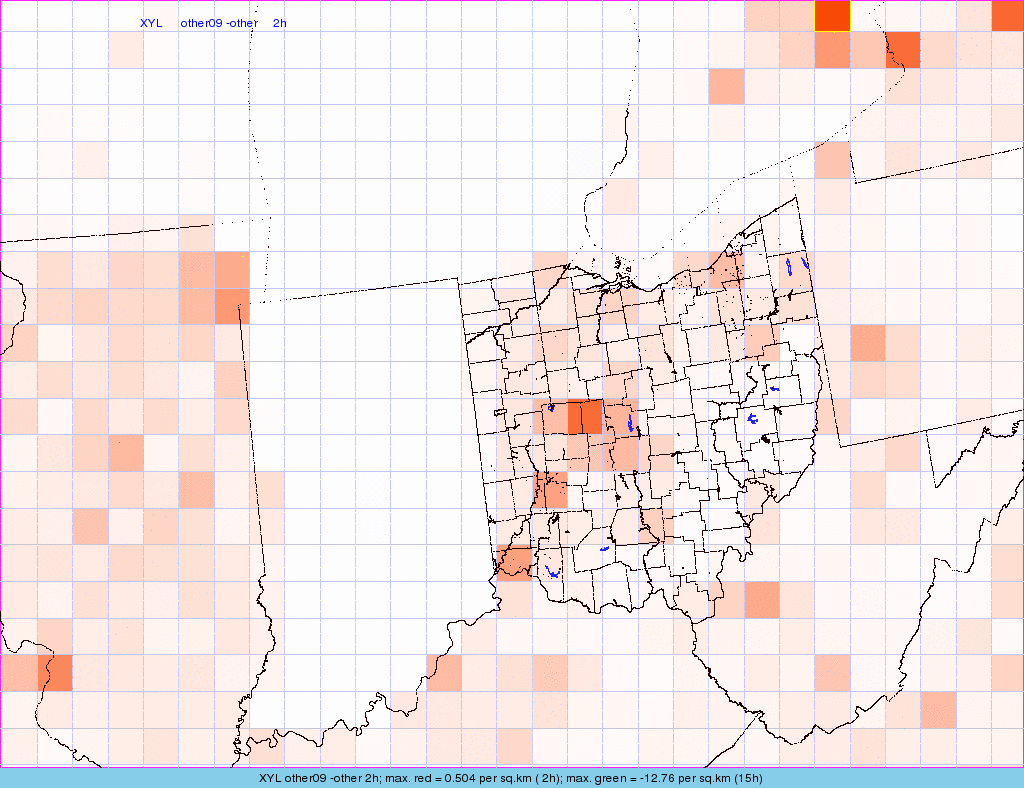Click the orange cell east of Ohio's eastern border
The image size is (1024, 788).
click(x=868, y=343)
